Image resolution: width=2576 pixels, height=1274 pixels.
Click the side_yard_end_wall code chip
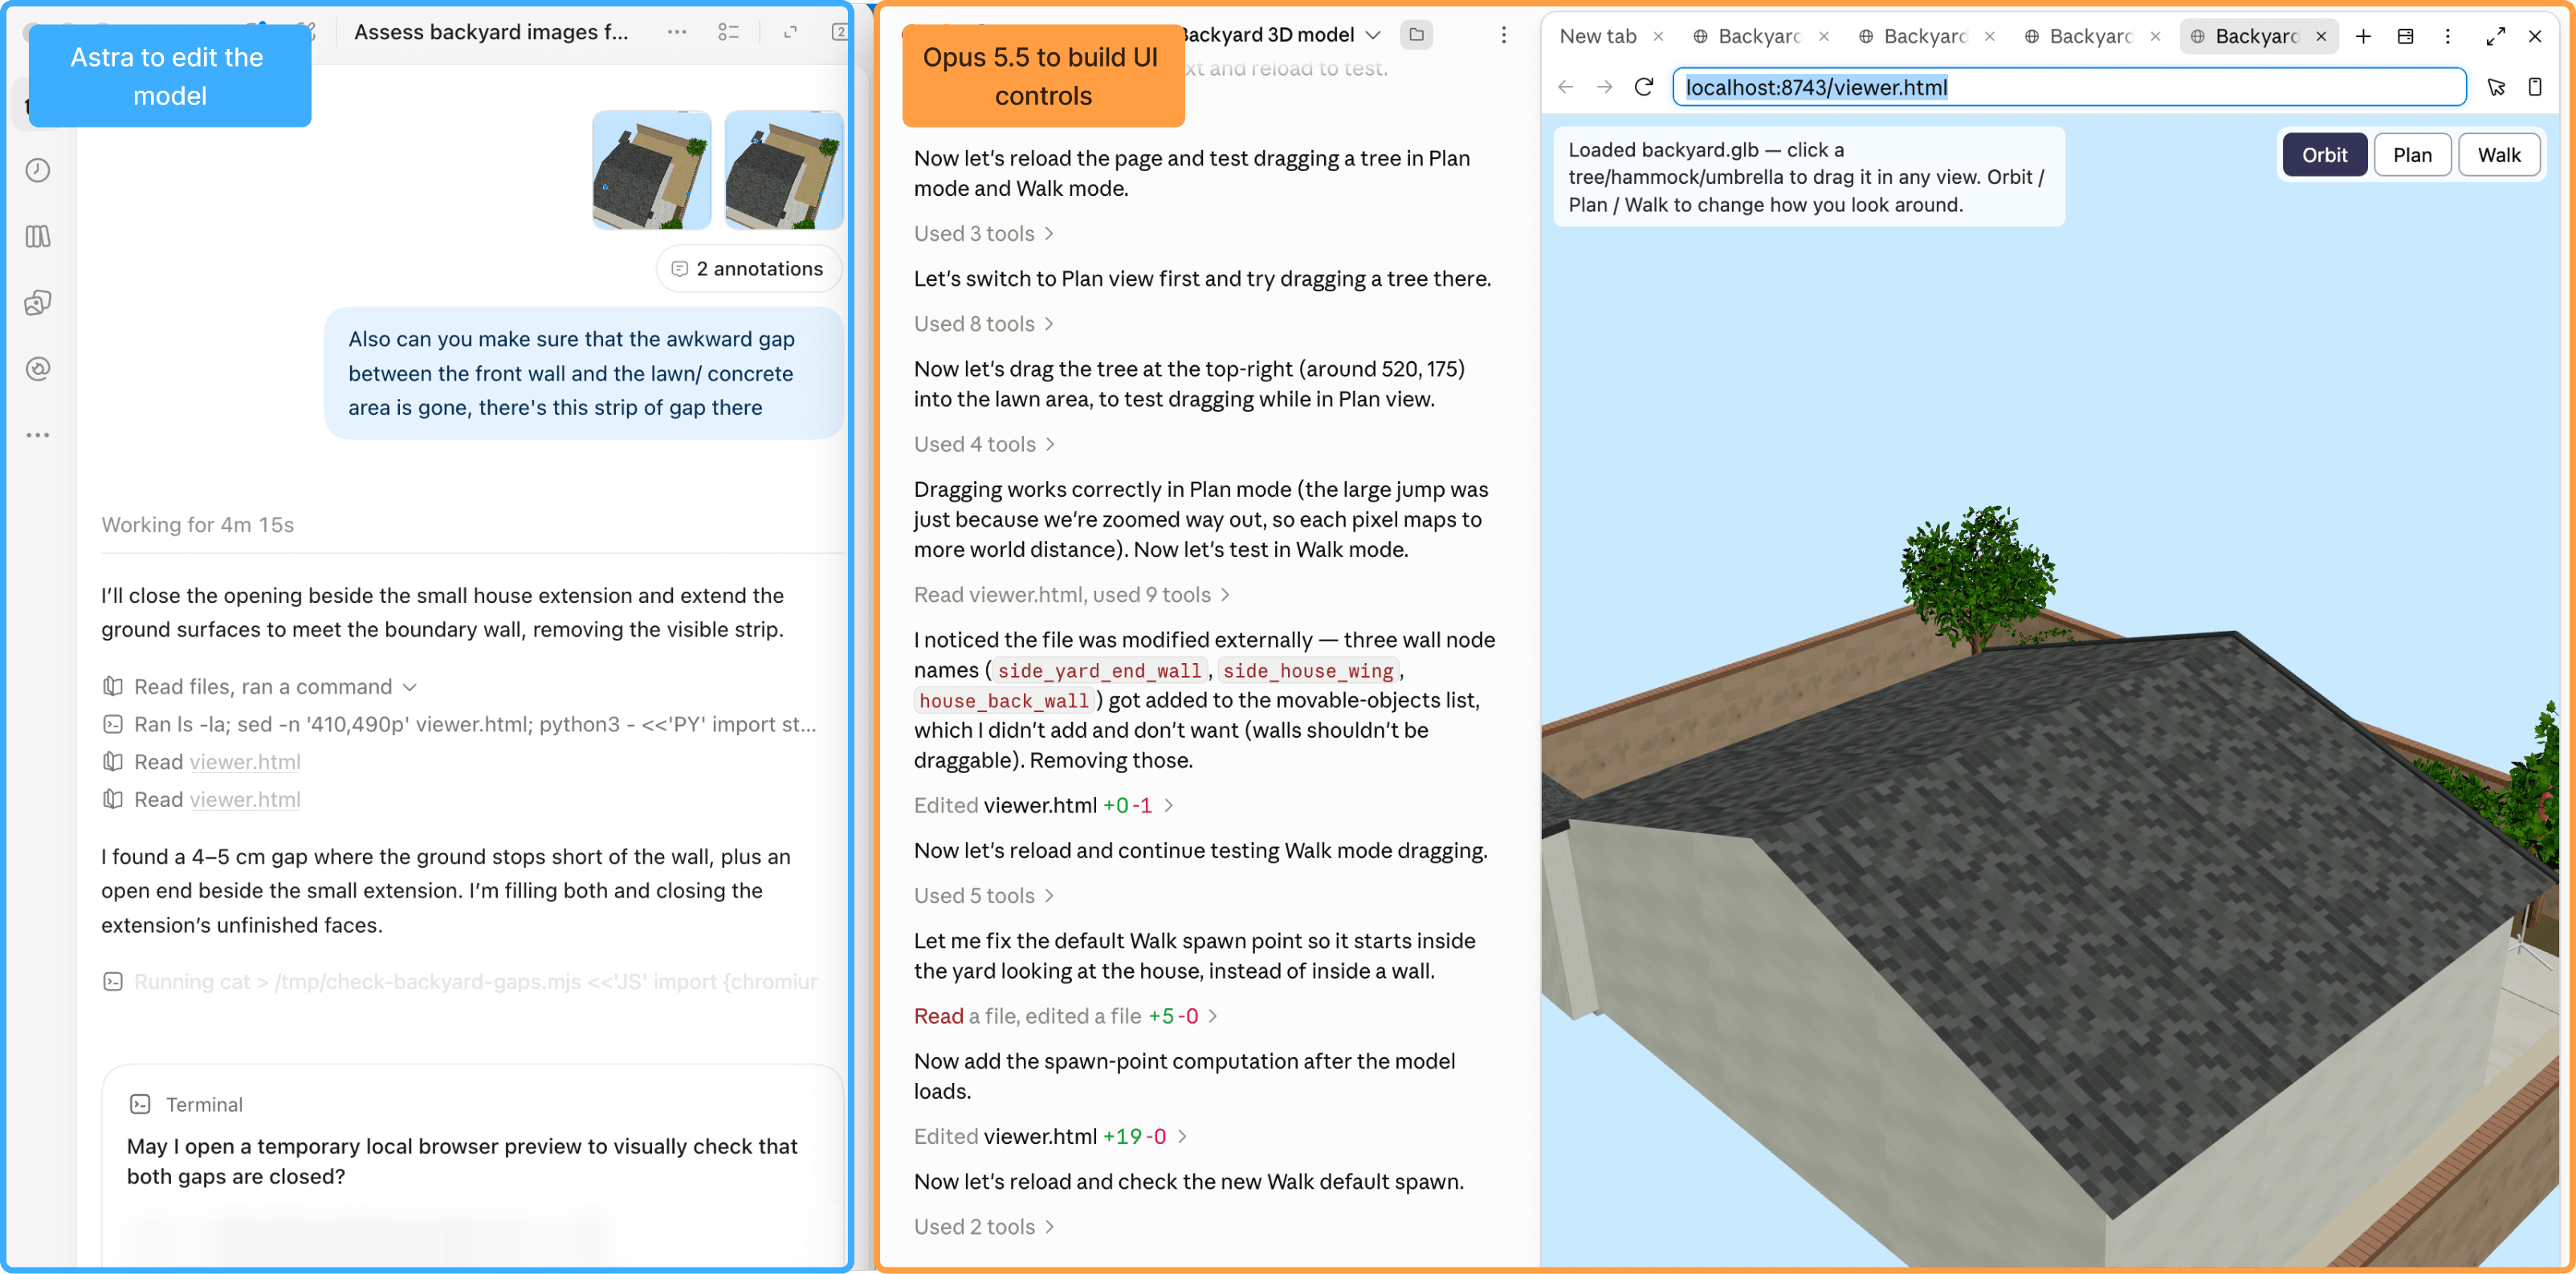1099,671
